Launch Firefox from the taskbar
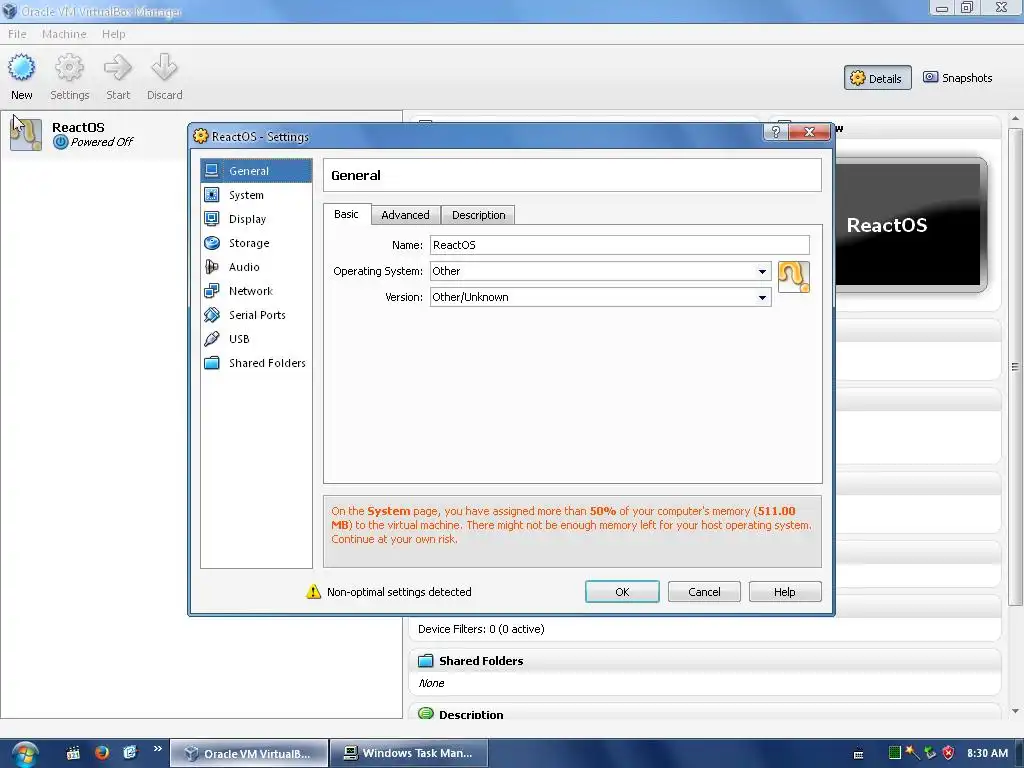The height and width of the screenshot is (768, 1024). click(101, 752)
